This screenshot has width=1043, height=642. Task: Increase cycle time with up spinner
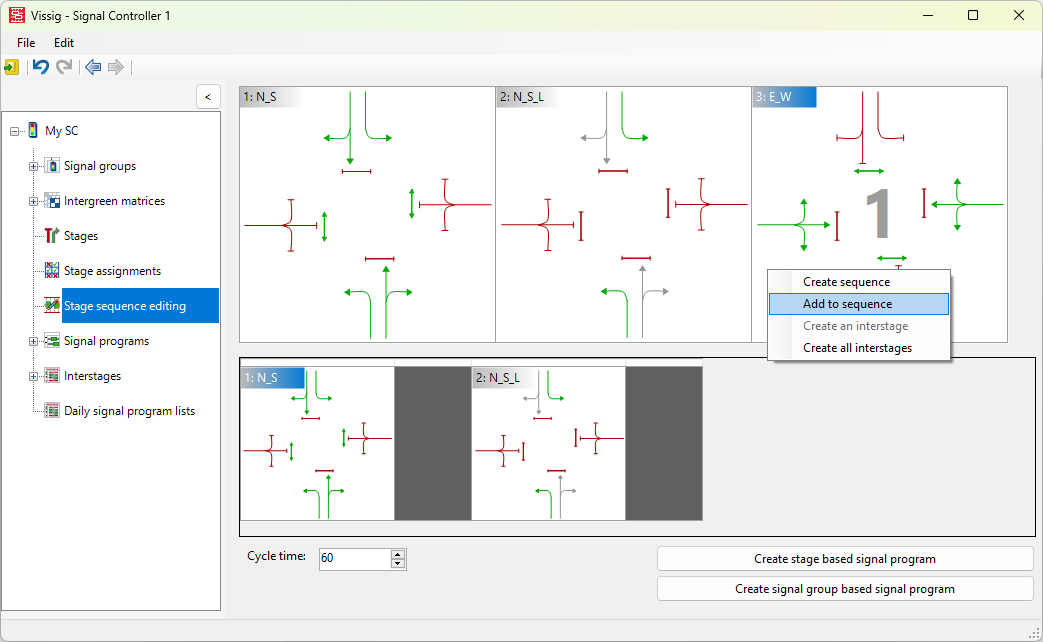pyautogui.click(x=398, y=554)
